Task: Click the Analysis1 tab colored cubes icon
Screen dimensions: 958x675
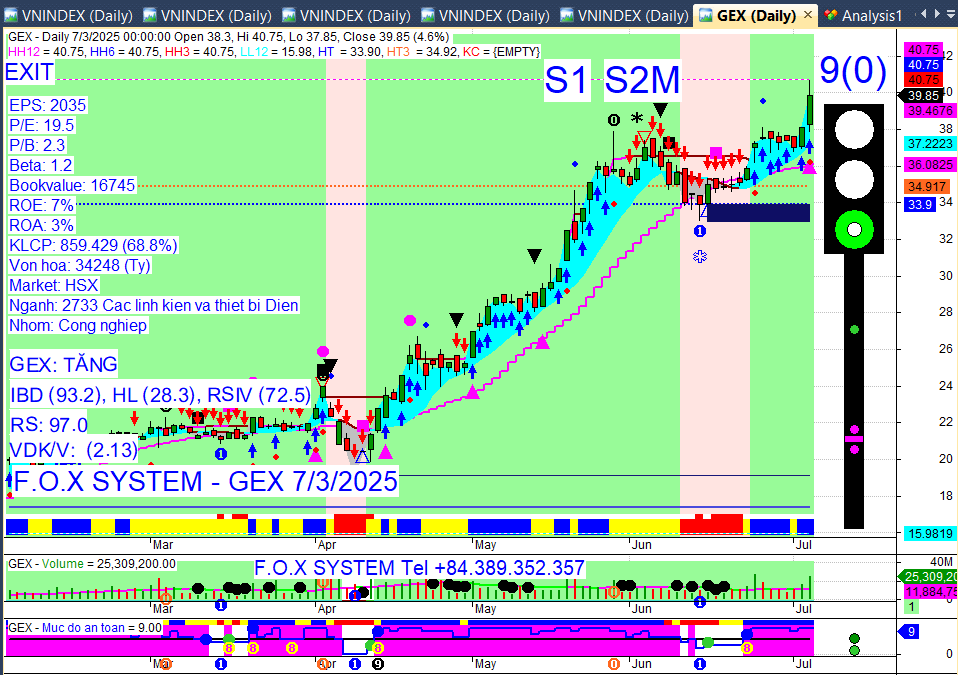Action: coord(830,15)
